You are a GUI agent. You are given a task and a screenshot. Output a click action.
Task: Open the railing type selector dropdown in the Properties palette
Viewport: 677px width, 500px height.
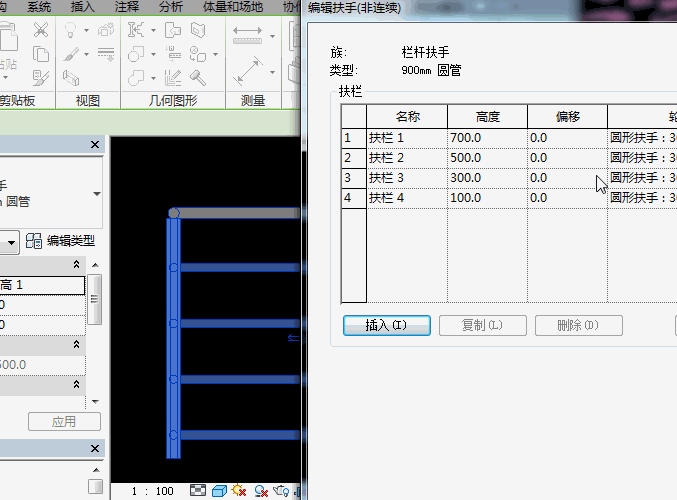coord(97,194)
